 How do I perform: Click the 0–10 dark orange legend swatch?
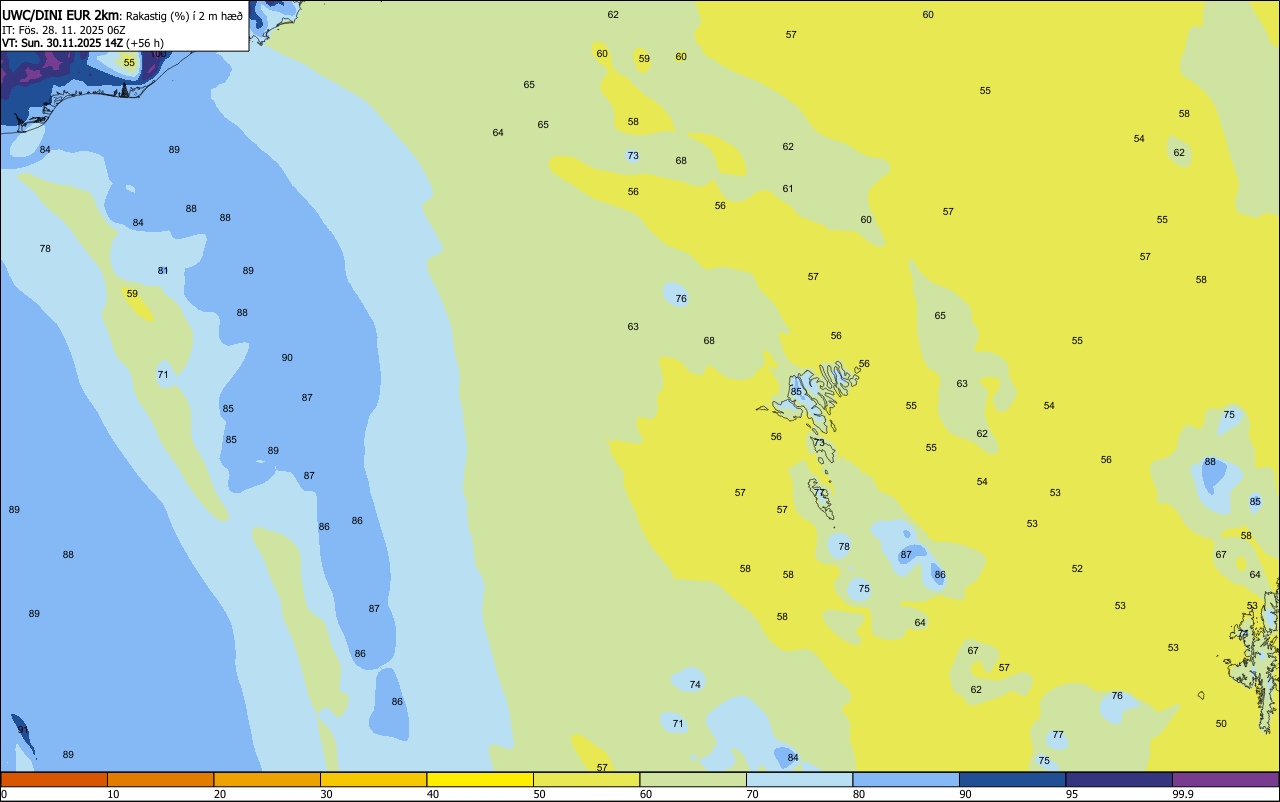click(x=54, y=779)
